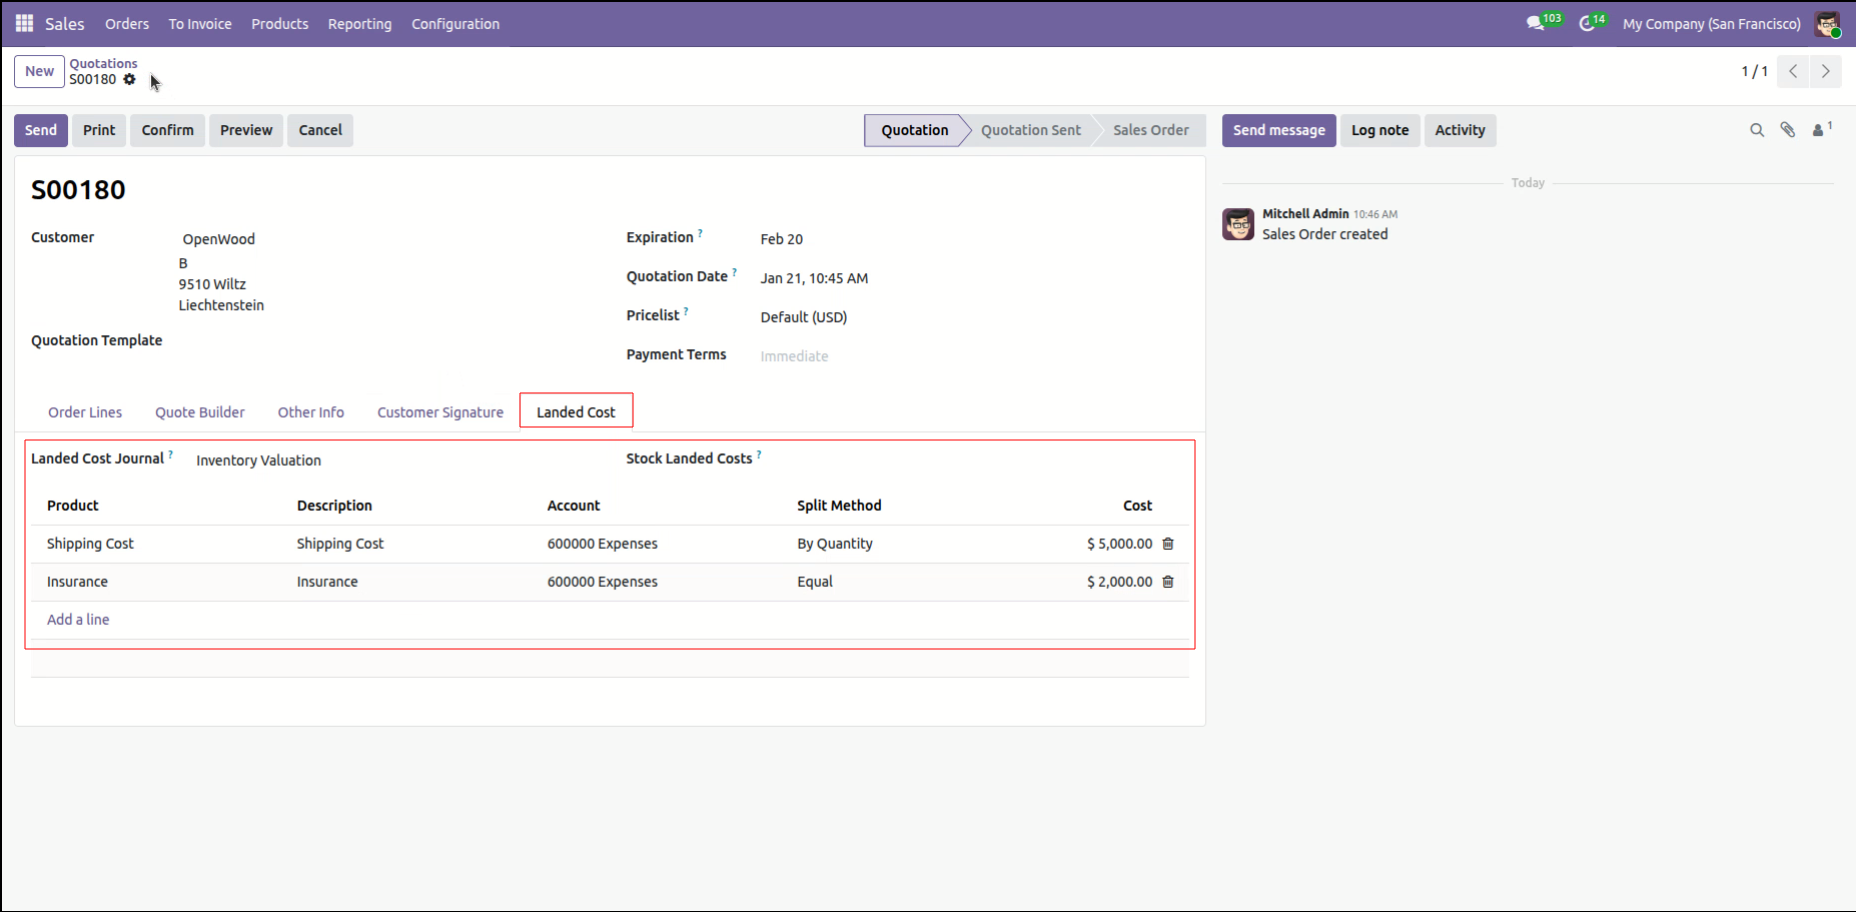The height and width of the screenshot is (912, 1856).
Task: Open the Pricelist Default (USD) dropdown
Action: pyautogui.click(x=803, y=317)
